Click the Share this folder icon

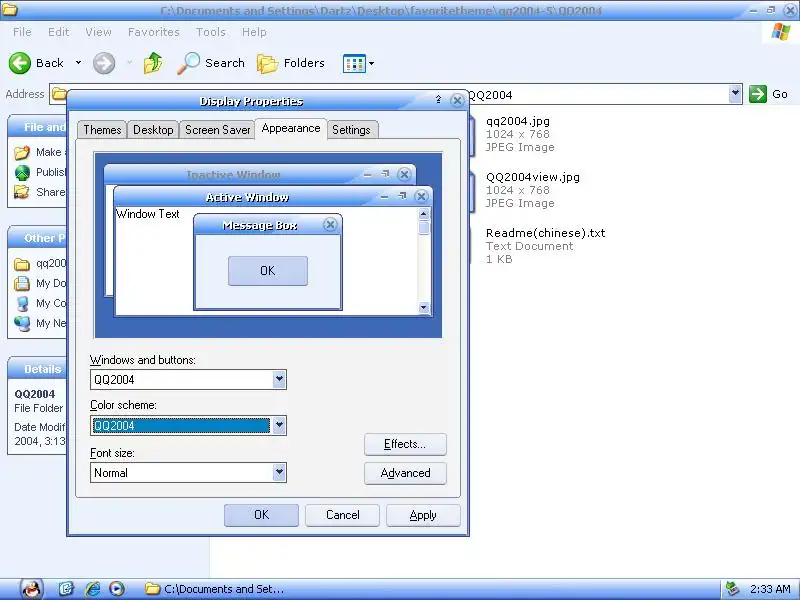pos(21,192)
